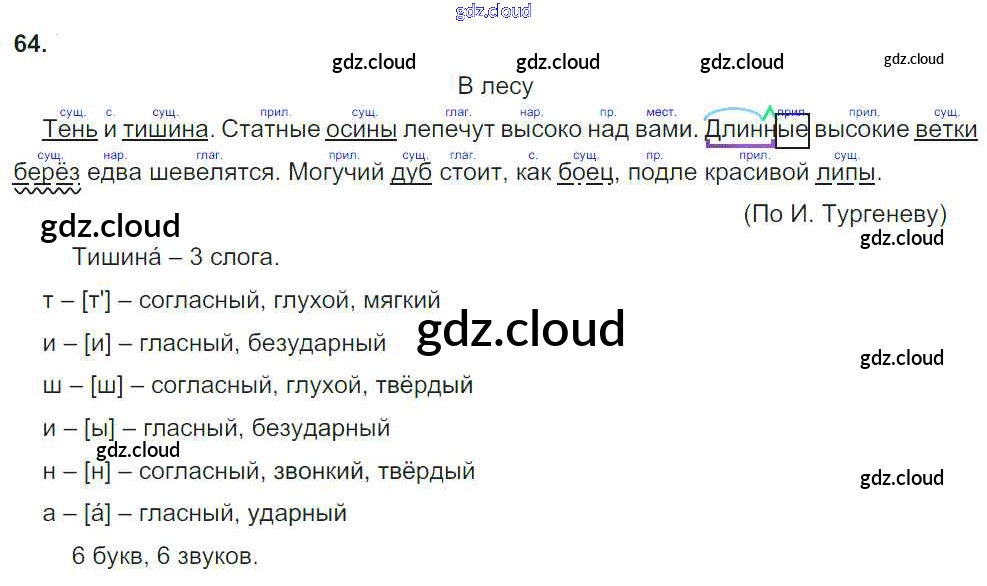987x586 pixels.
Task: Select the underlined word "ветки"
Action: 945,130
